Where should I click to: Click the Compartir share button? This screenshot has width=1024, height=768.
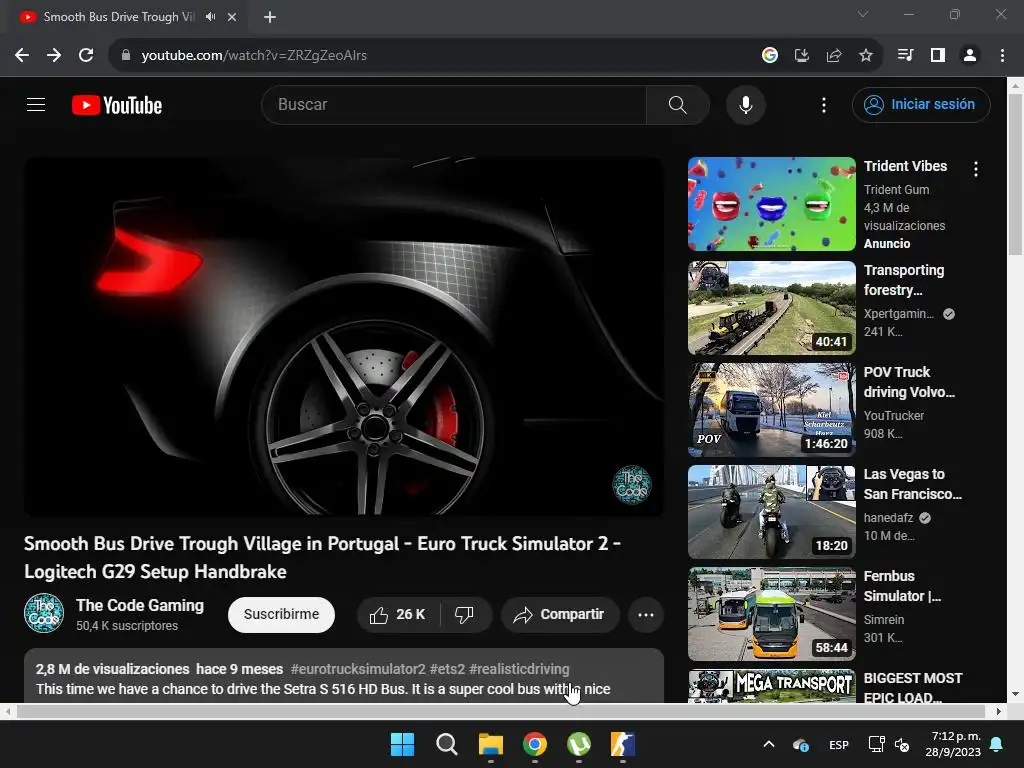(560, 615)
